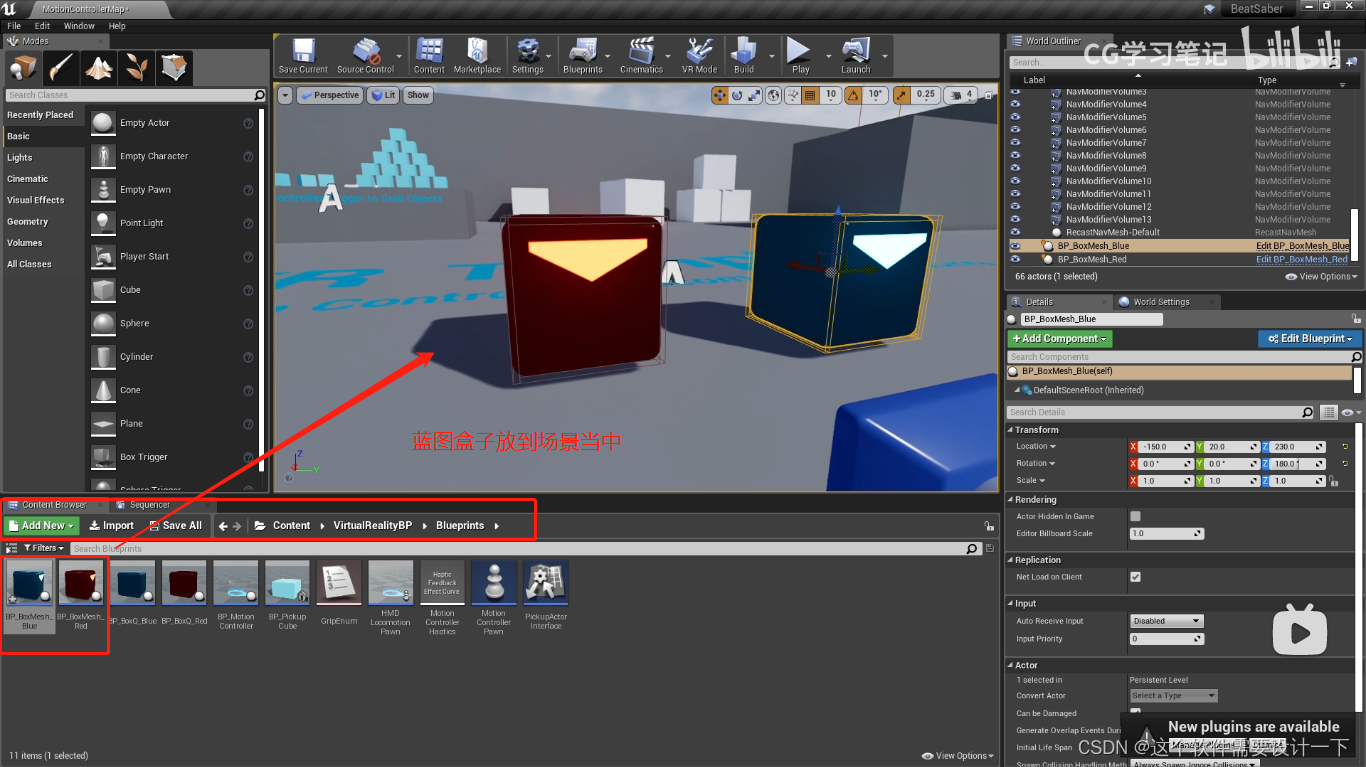Click the Blueprints toolbar icon

click(583, 55)
